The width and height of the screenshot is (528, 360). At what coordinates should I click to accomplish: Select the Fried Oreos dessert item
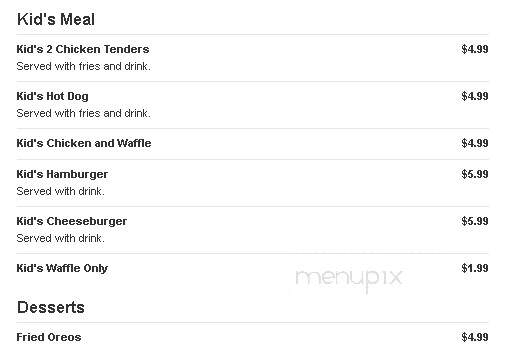49,337
